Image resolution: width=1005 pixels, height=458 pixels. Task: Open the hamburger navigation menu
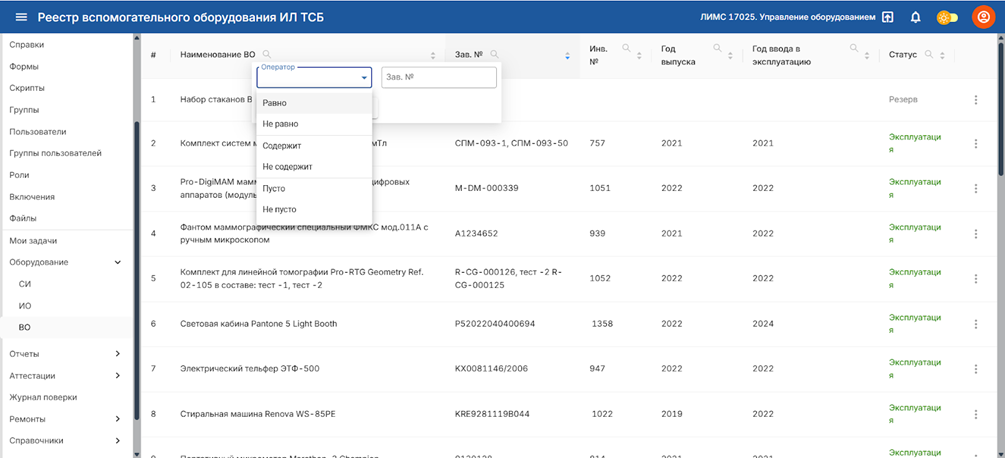(x=19, y=17)
